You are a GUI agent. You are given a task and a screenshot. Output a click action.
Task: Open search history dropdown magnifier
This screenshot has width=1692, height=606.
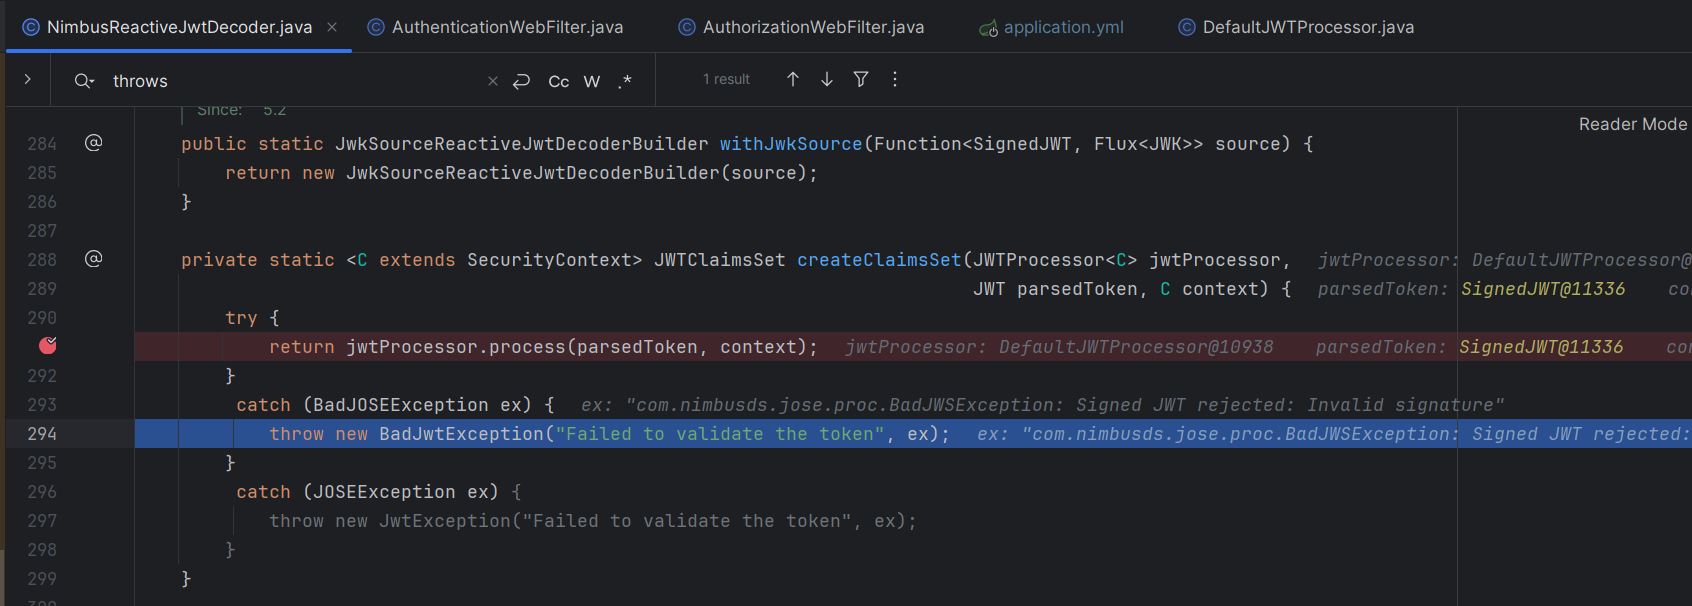(84, 81)
